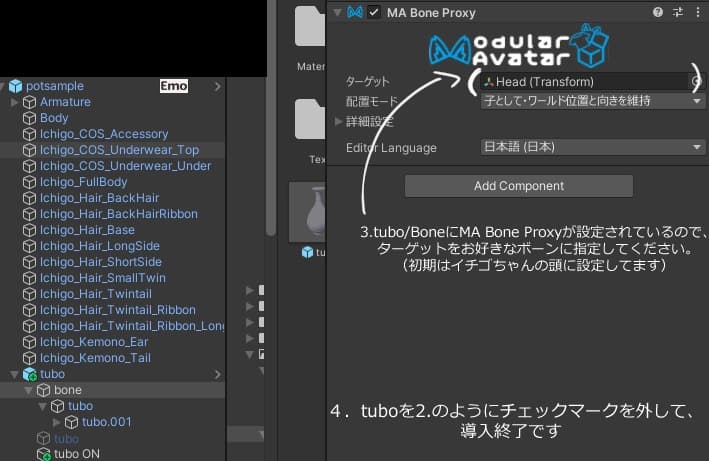Image resolution: width=709 pixels, height=461 pixels.
Task: Click the Ichigo_Hair_BackHairRibbon cube icon
Action: (29, 214)
